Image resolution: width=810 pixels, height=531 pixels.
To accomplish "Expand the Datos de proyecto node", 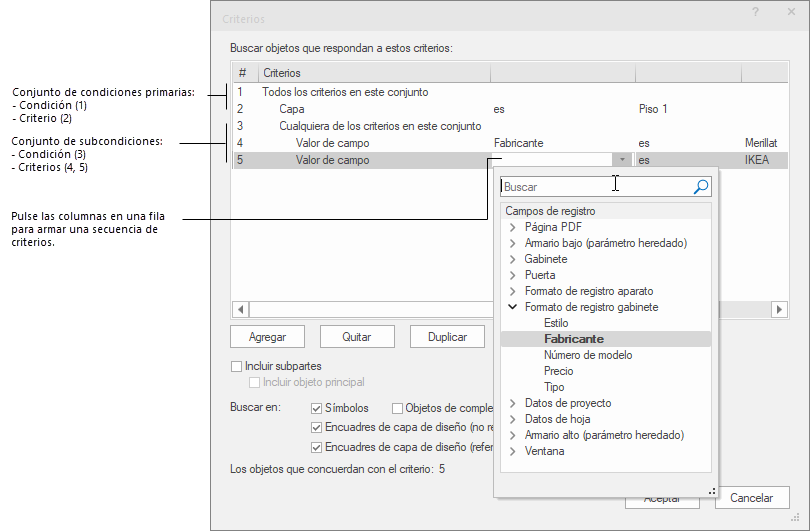I will 513,403.
